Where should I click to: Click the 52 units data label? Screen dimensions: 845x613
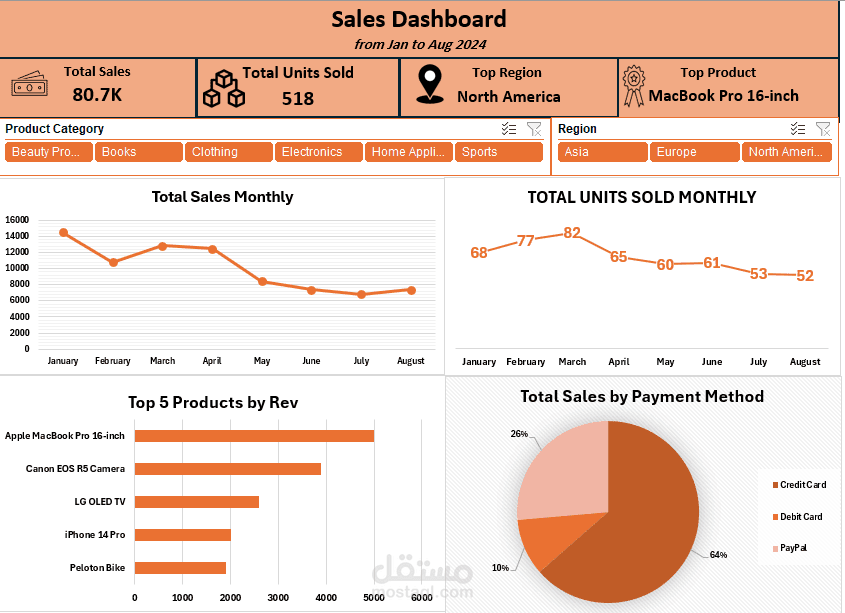coord(805,275)
